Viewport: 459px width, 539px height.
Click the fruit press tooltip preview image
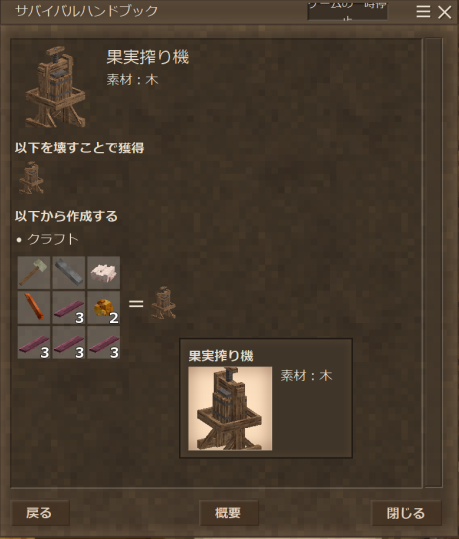[x=230, y=408]
